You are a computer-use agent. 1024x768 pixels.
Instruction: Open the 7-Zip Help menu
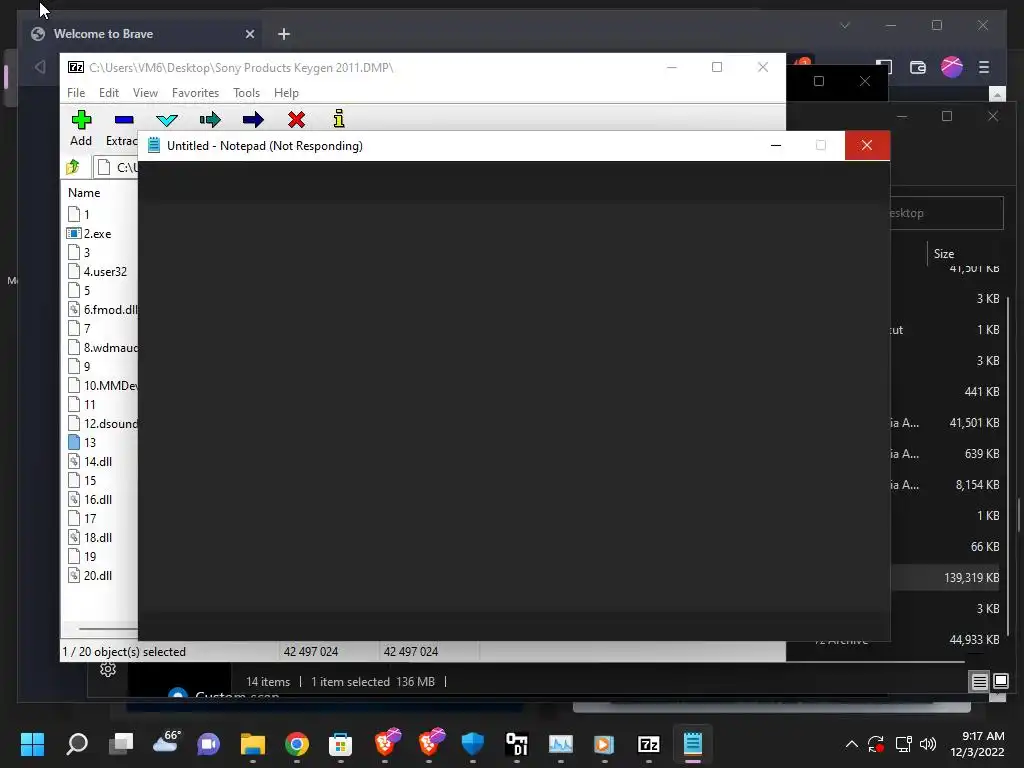[x=286, y=93]
